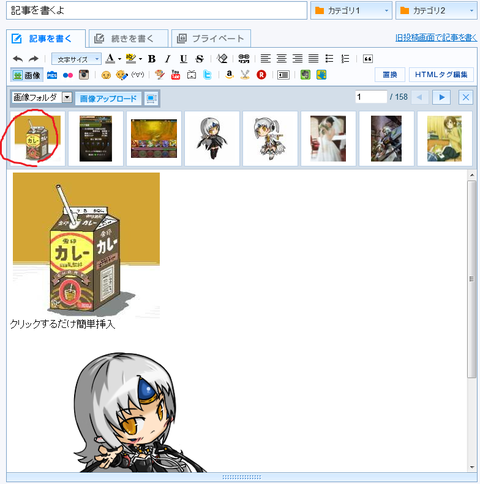
Task: Open the Instagram image icon
Action: point(84,75)
